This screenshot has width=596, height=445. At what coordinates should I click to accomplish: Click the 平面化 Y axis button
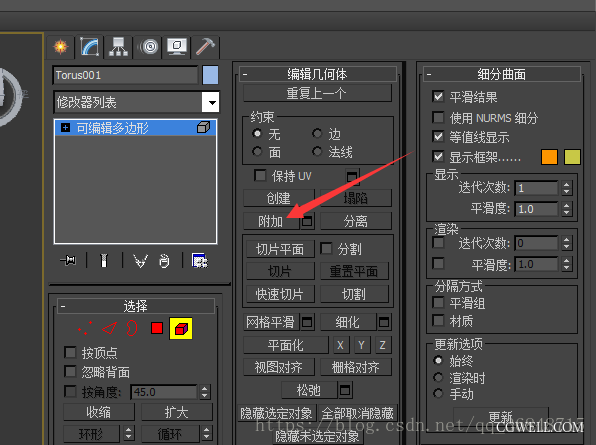[361, 345]
